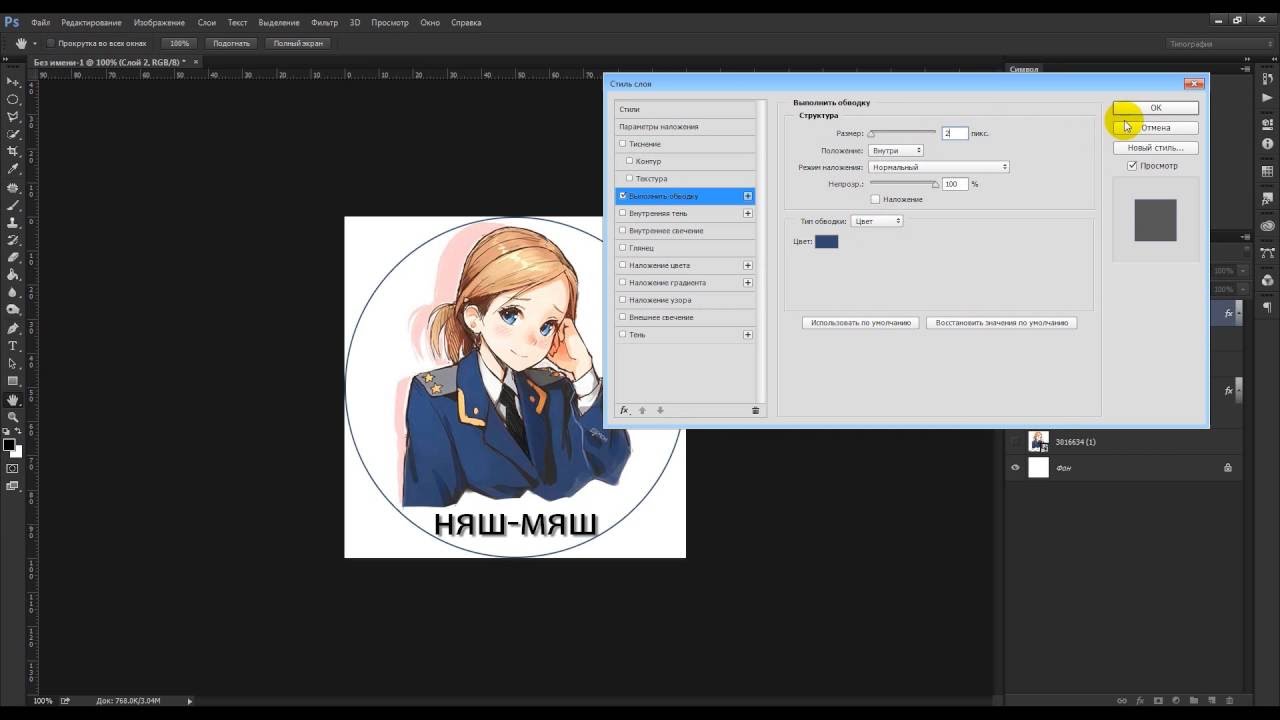The width and height of the screenshot is (1280, 720).
Task: Uncheck the Выполнить обводку checkbox
Action: coord(622,196)
